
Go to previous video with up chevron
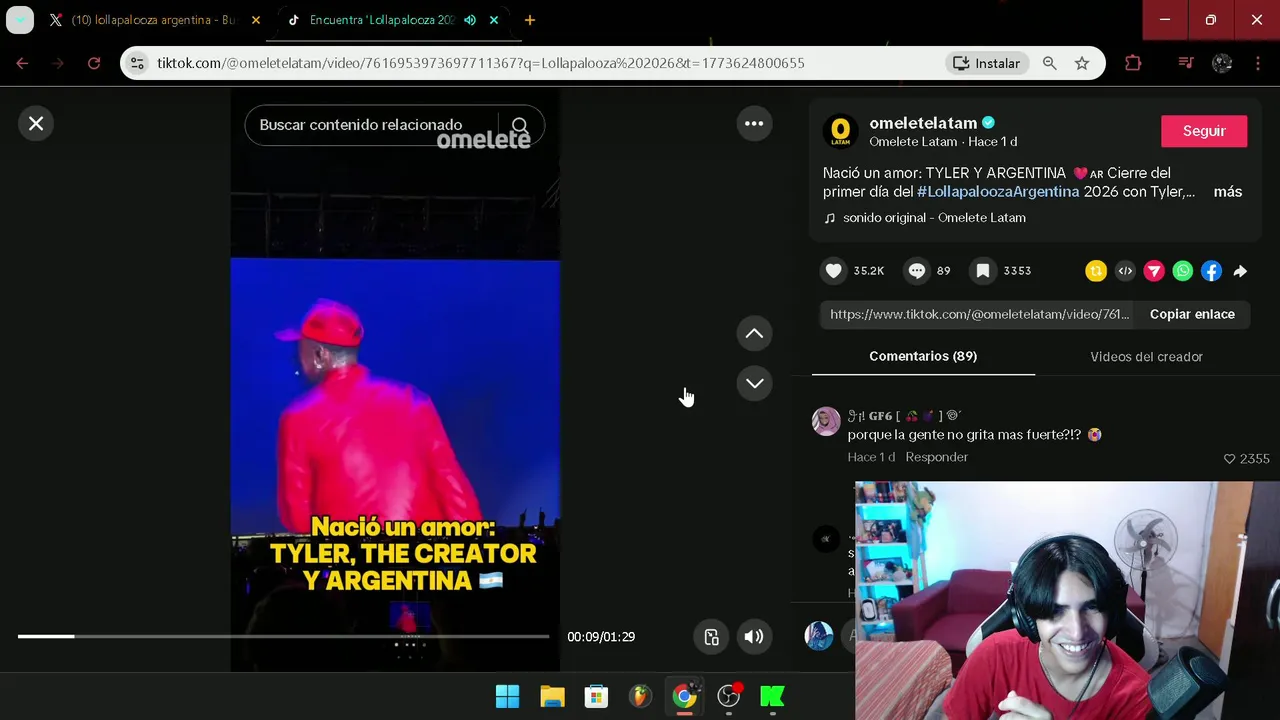coord(754,334)
